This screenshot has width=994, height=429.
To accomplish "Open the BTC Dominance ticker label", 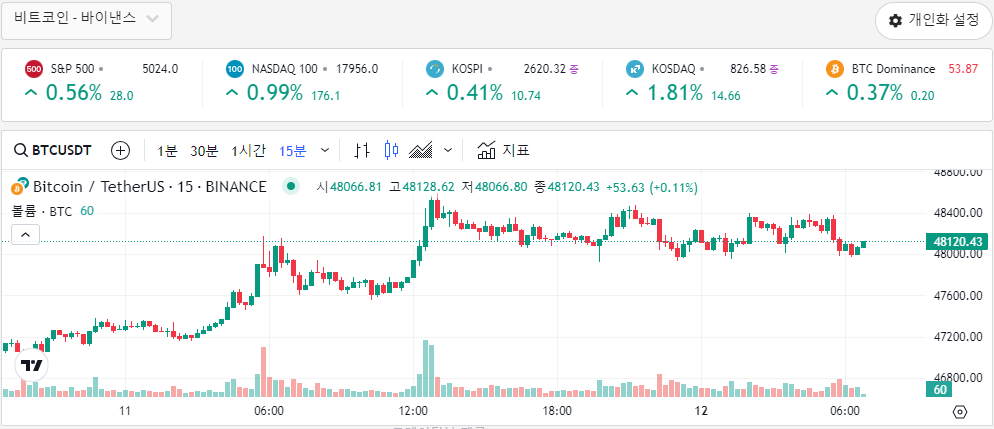I will pyautogui.click(x=893, y=68).
